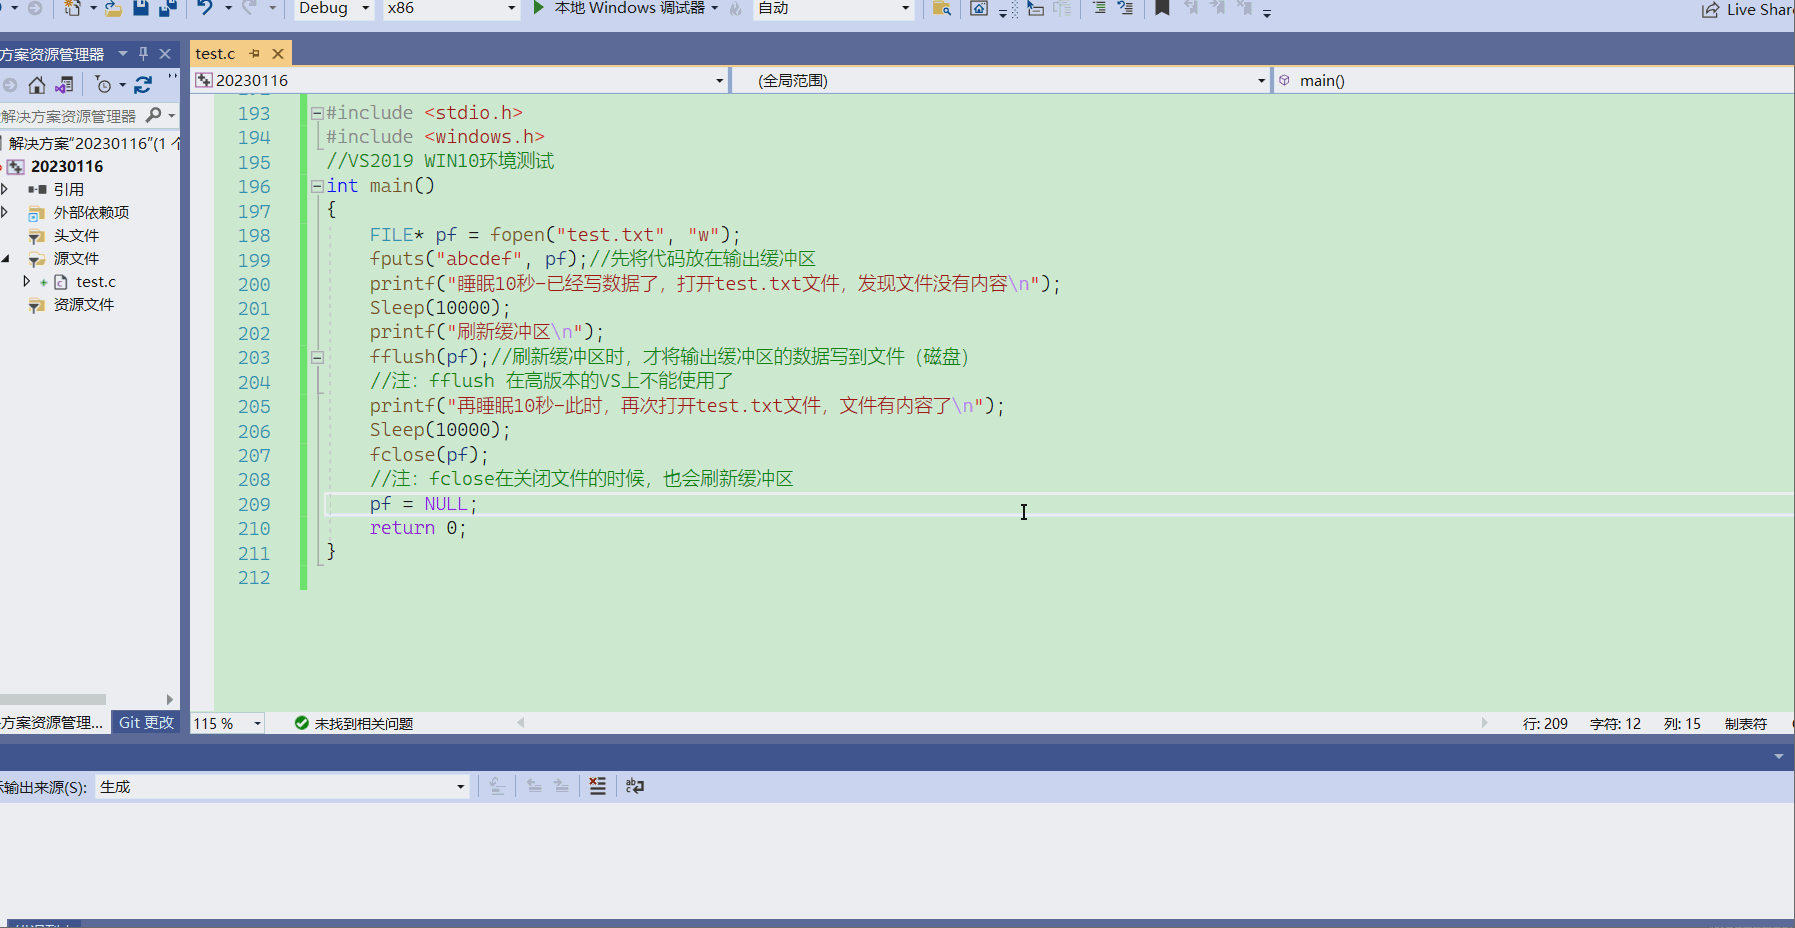
Task: Collapse the #include block at line 193
Action: tap(317, 113)
